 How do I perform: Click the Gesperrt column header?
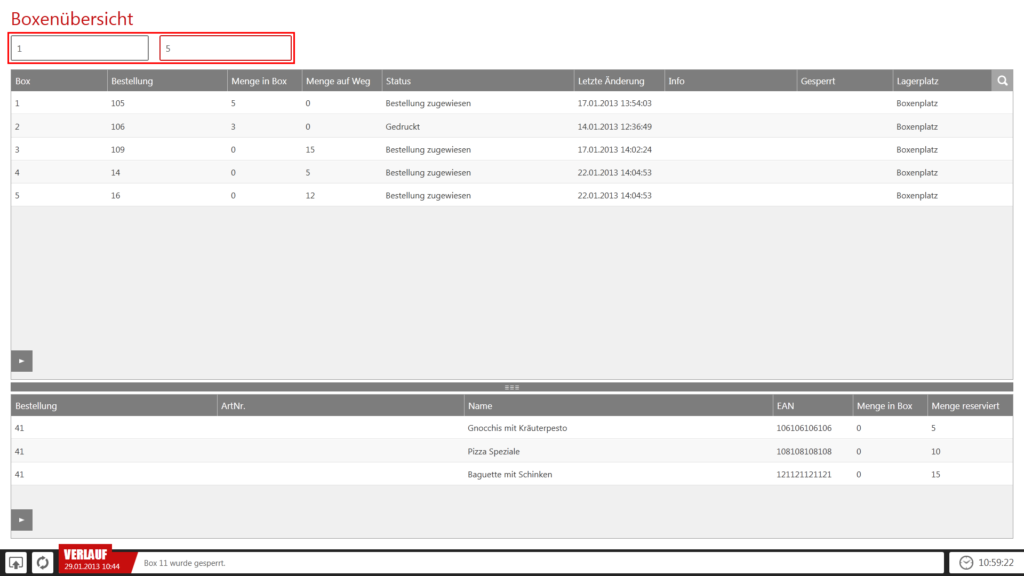pyautogui.click(x=843, y=81)
